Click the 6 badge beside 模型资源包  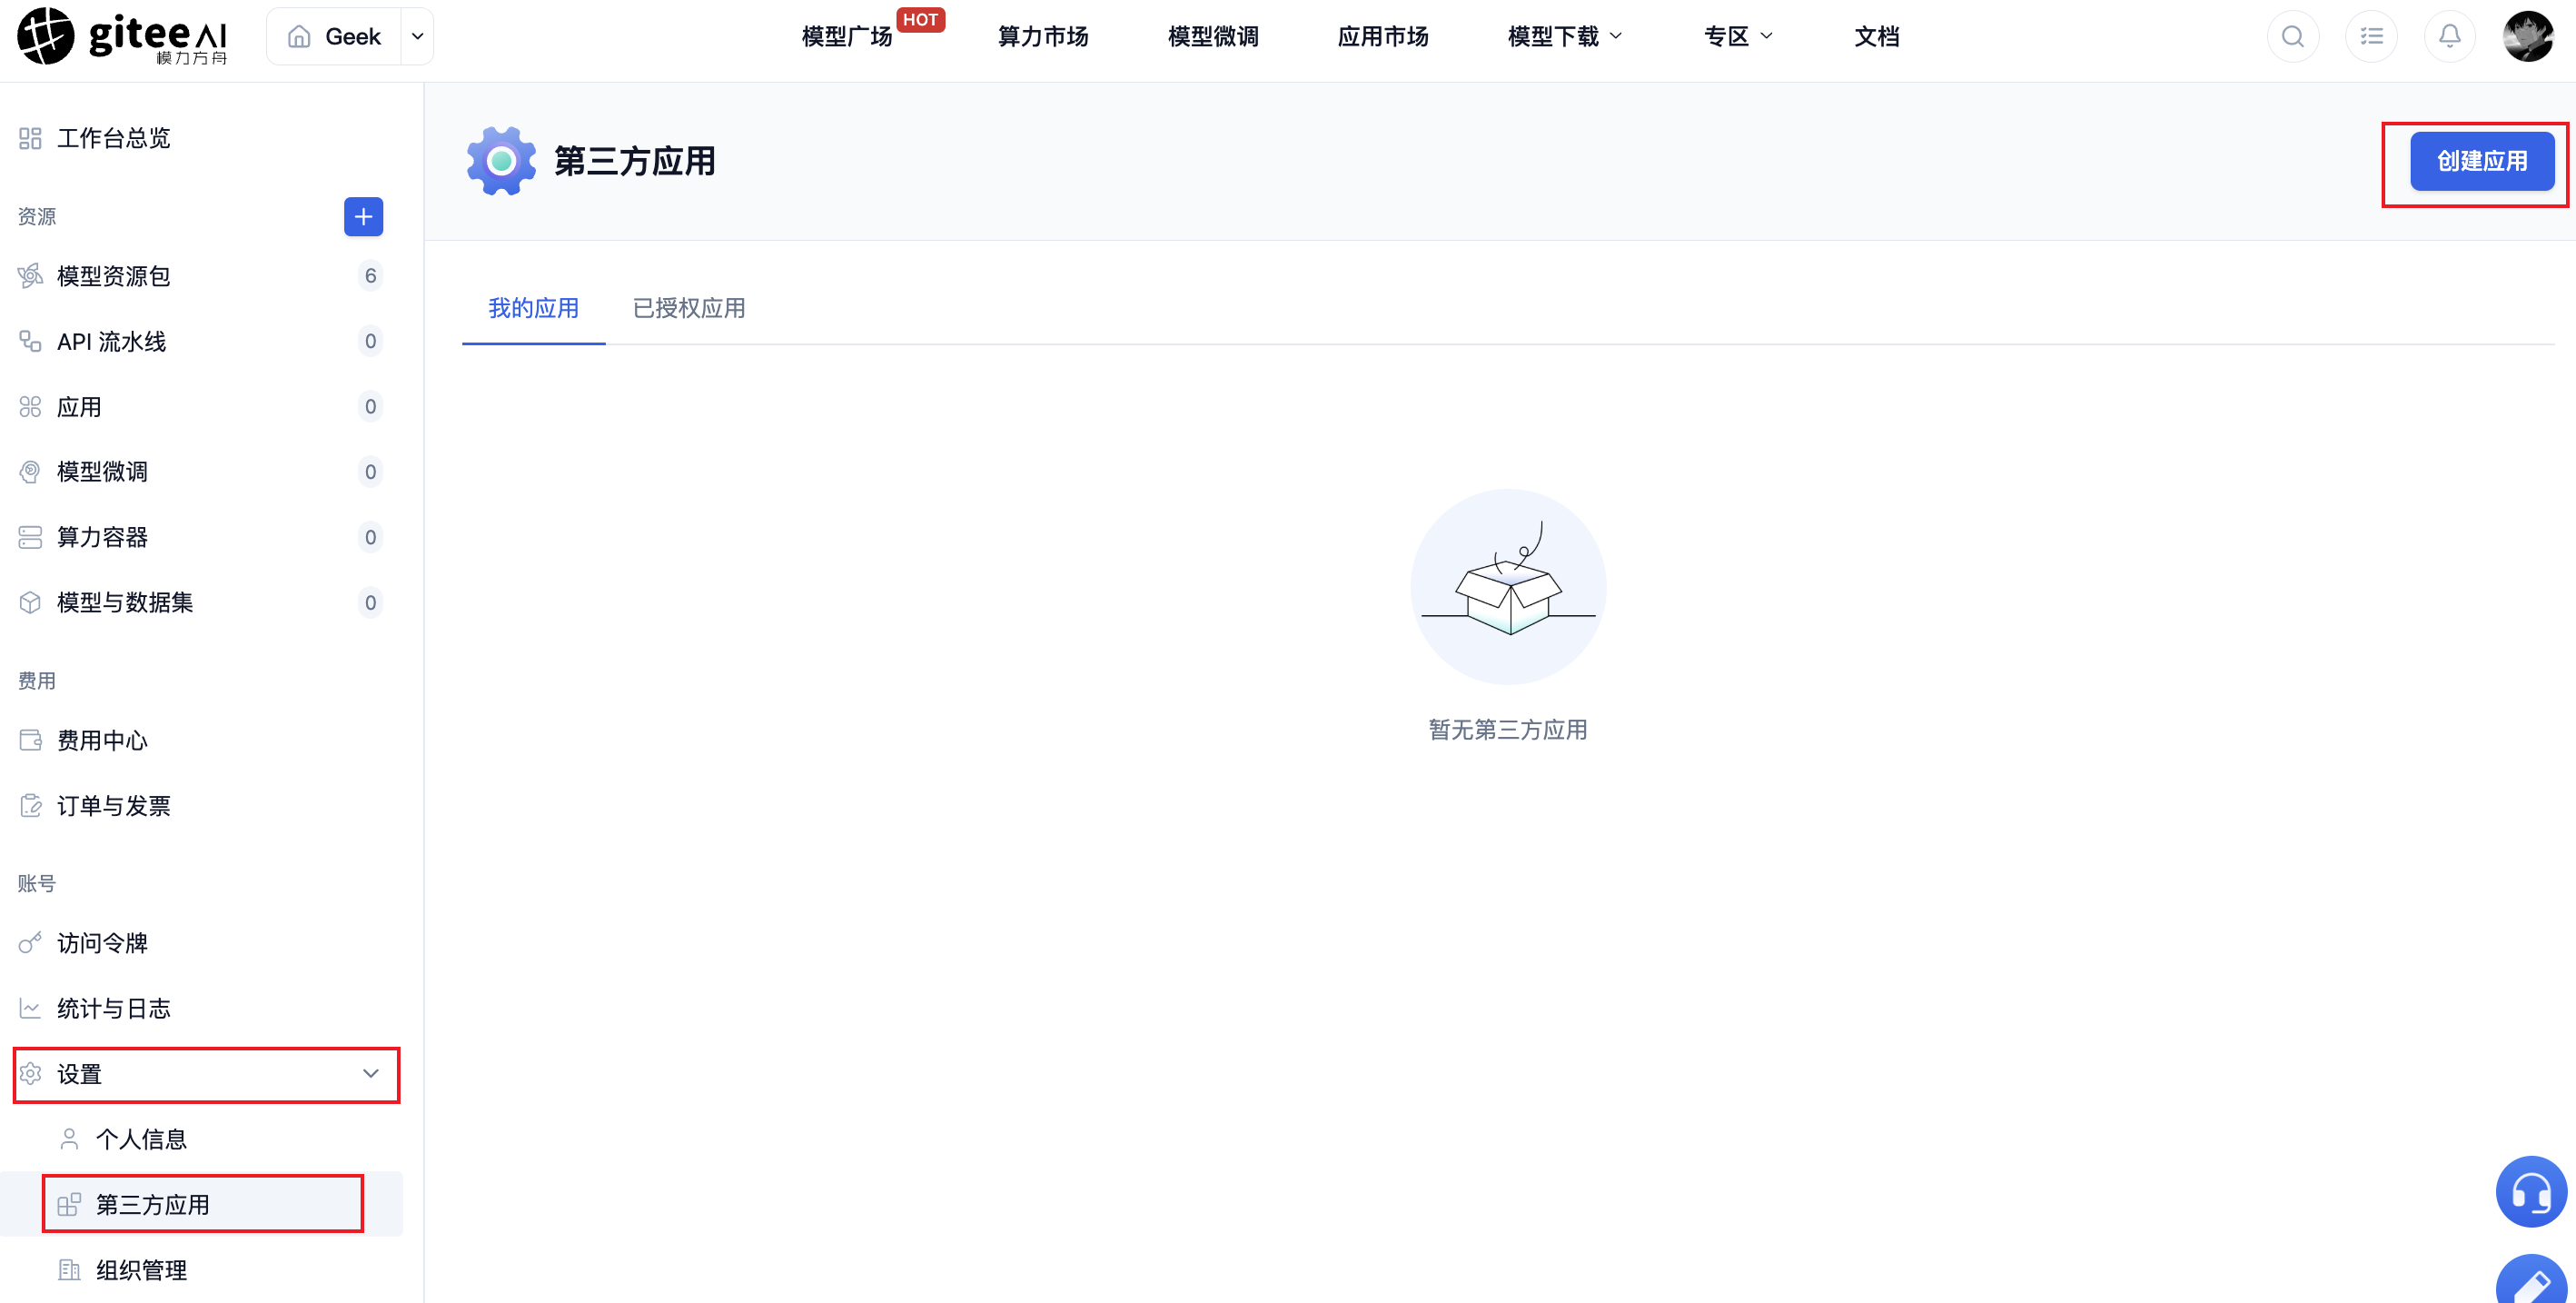tap(370, 275)
